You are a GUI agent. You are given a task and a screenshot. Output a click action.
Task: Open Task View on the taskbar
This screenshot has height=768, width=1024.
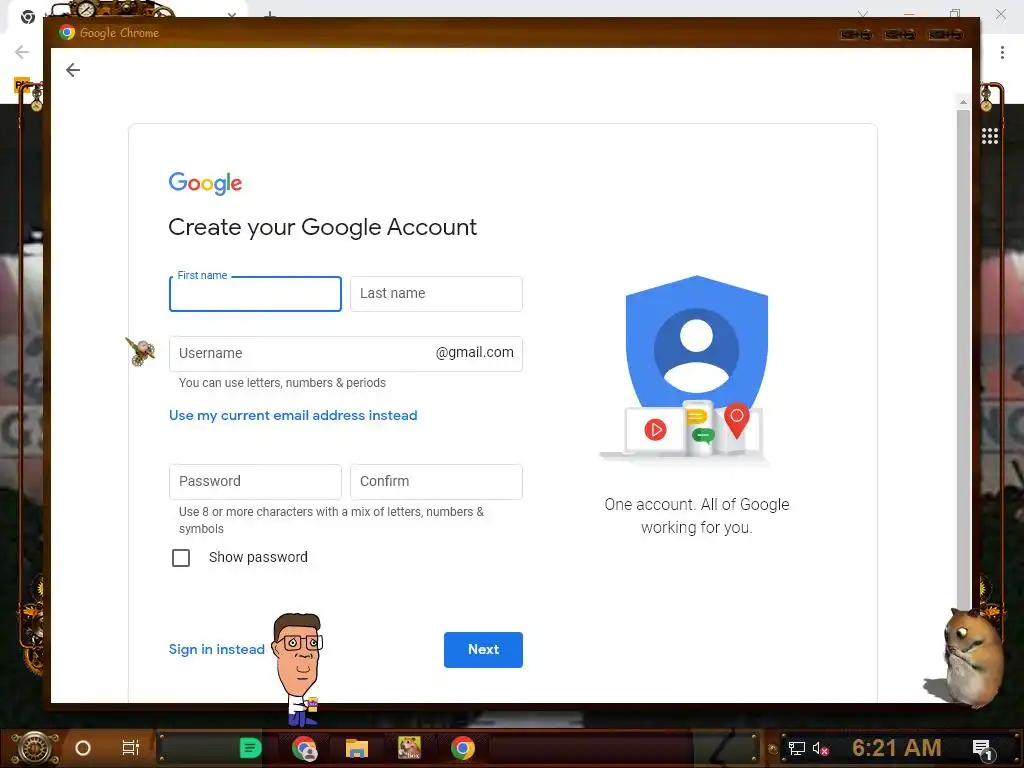coord(131,748)
